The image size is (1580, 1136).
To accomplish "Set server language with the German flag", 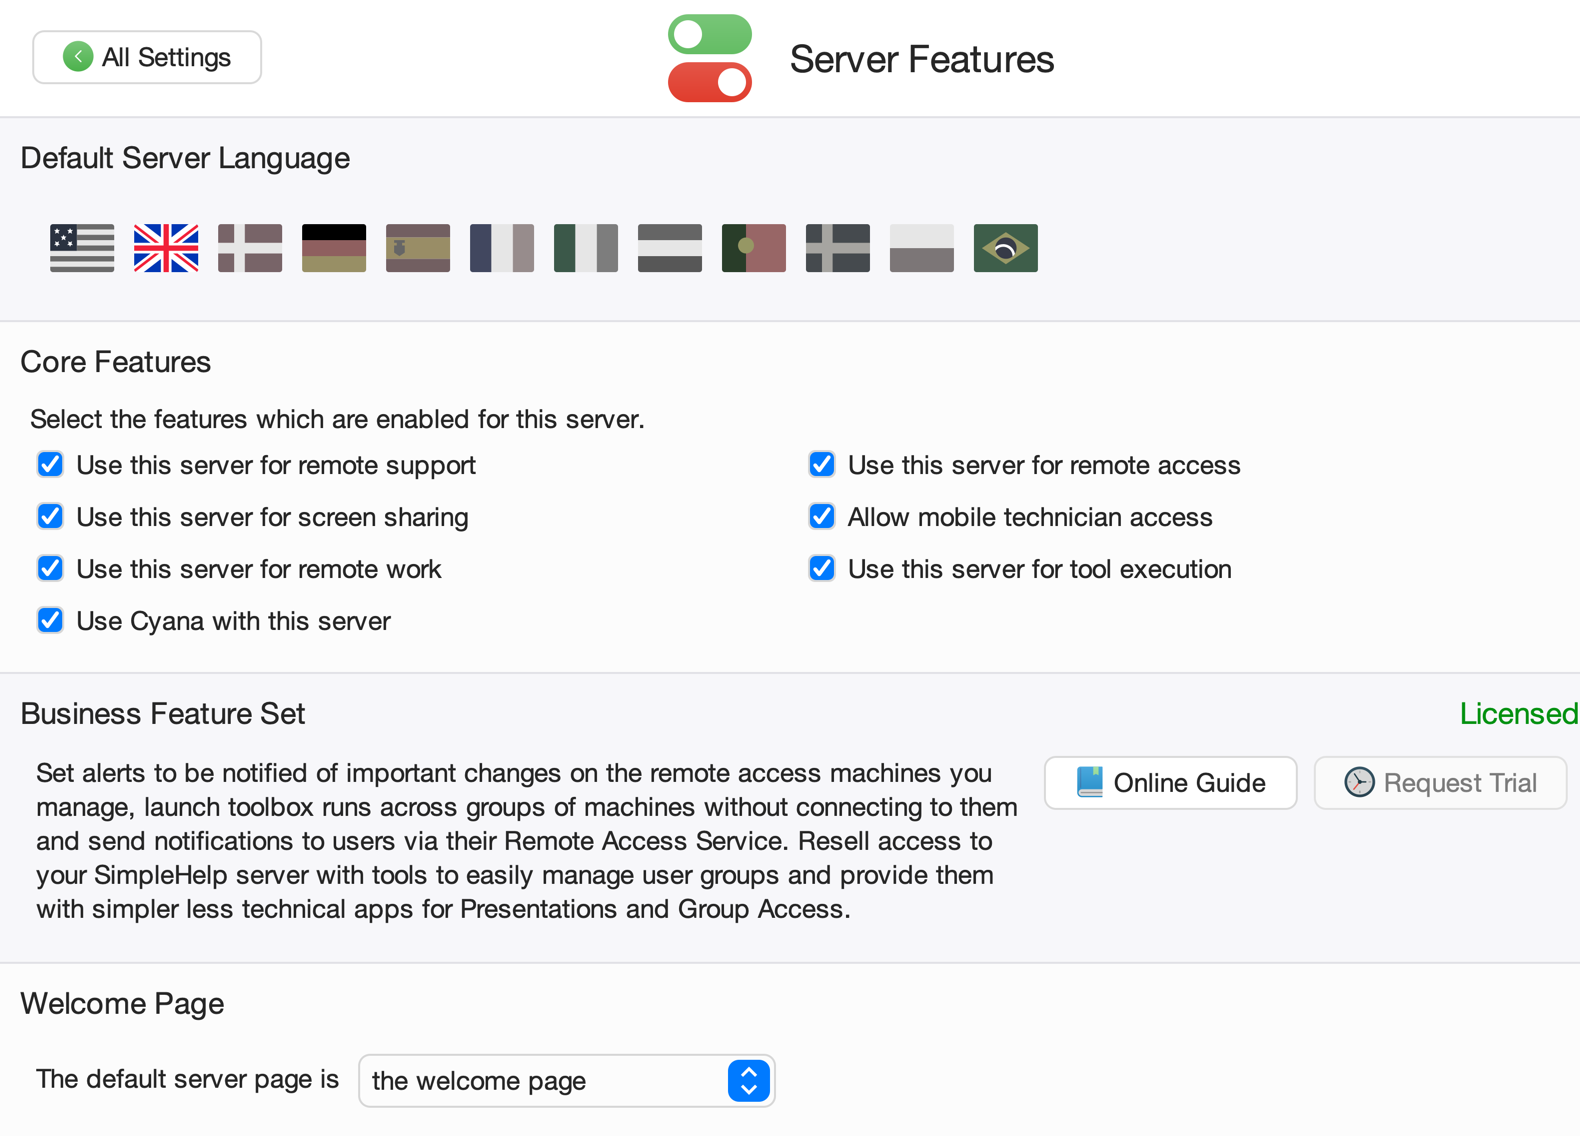I will (x=334, y=248).
